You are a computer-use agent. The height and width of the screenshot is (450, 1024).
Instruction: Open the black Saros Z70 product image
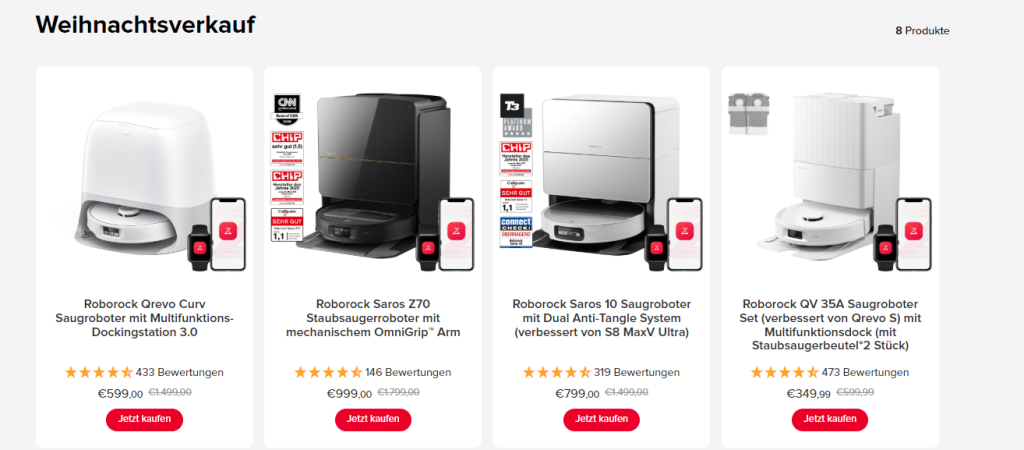(372, 176)
